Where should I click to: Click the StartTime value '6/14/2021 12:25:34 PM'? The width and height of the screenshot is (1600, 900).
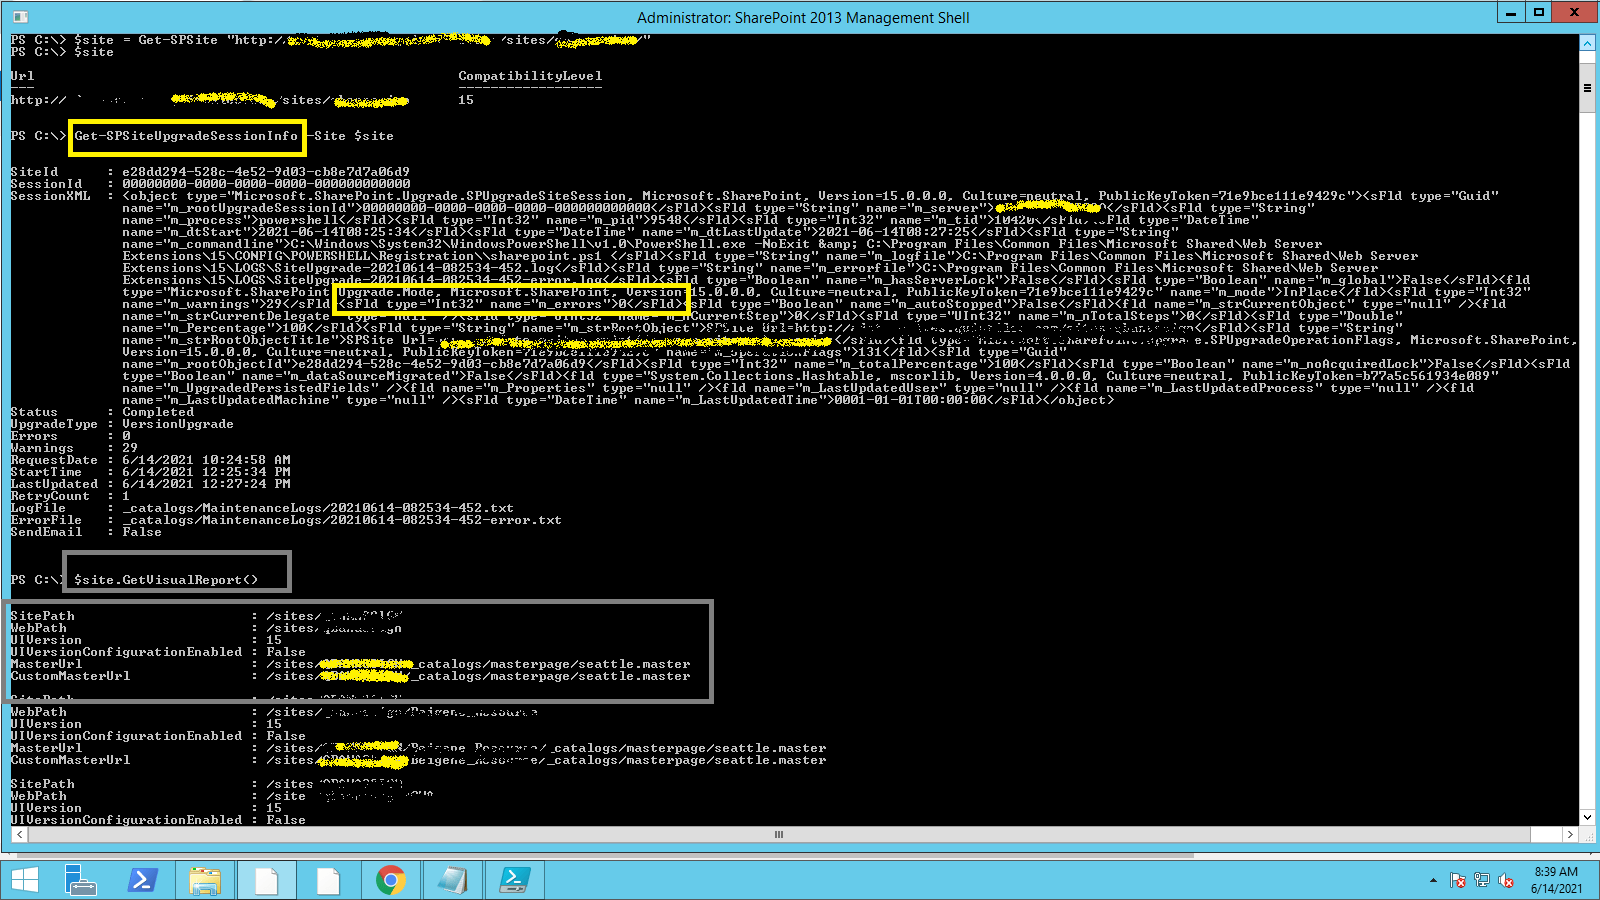coord(206,472)
